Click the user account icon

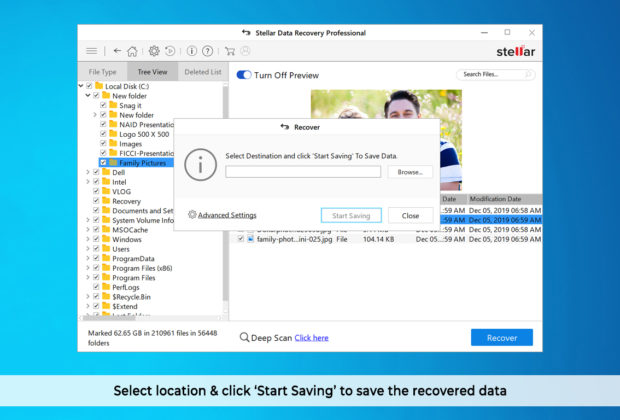(x=246, y=51)
